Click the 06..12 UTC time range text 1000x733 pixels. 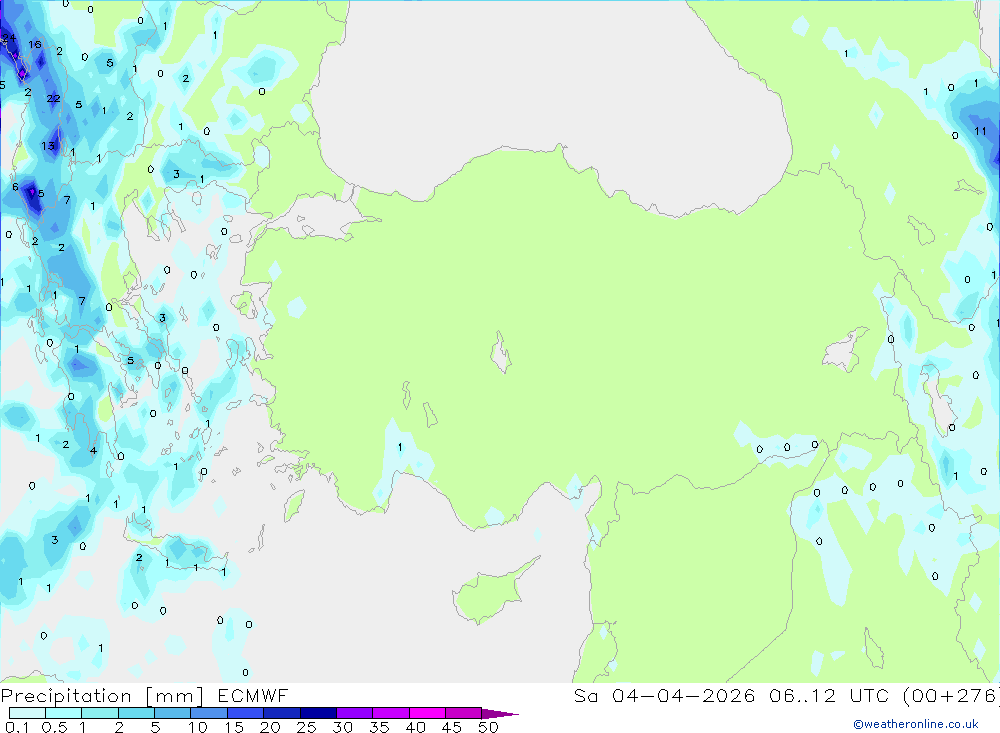(829, 695)
